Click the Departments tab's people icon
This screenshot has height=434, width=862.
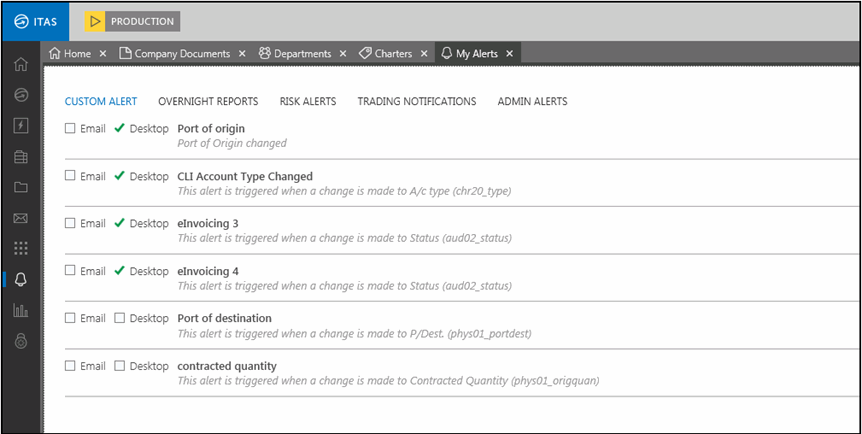tap(264, 53)
